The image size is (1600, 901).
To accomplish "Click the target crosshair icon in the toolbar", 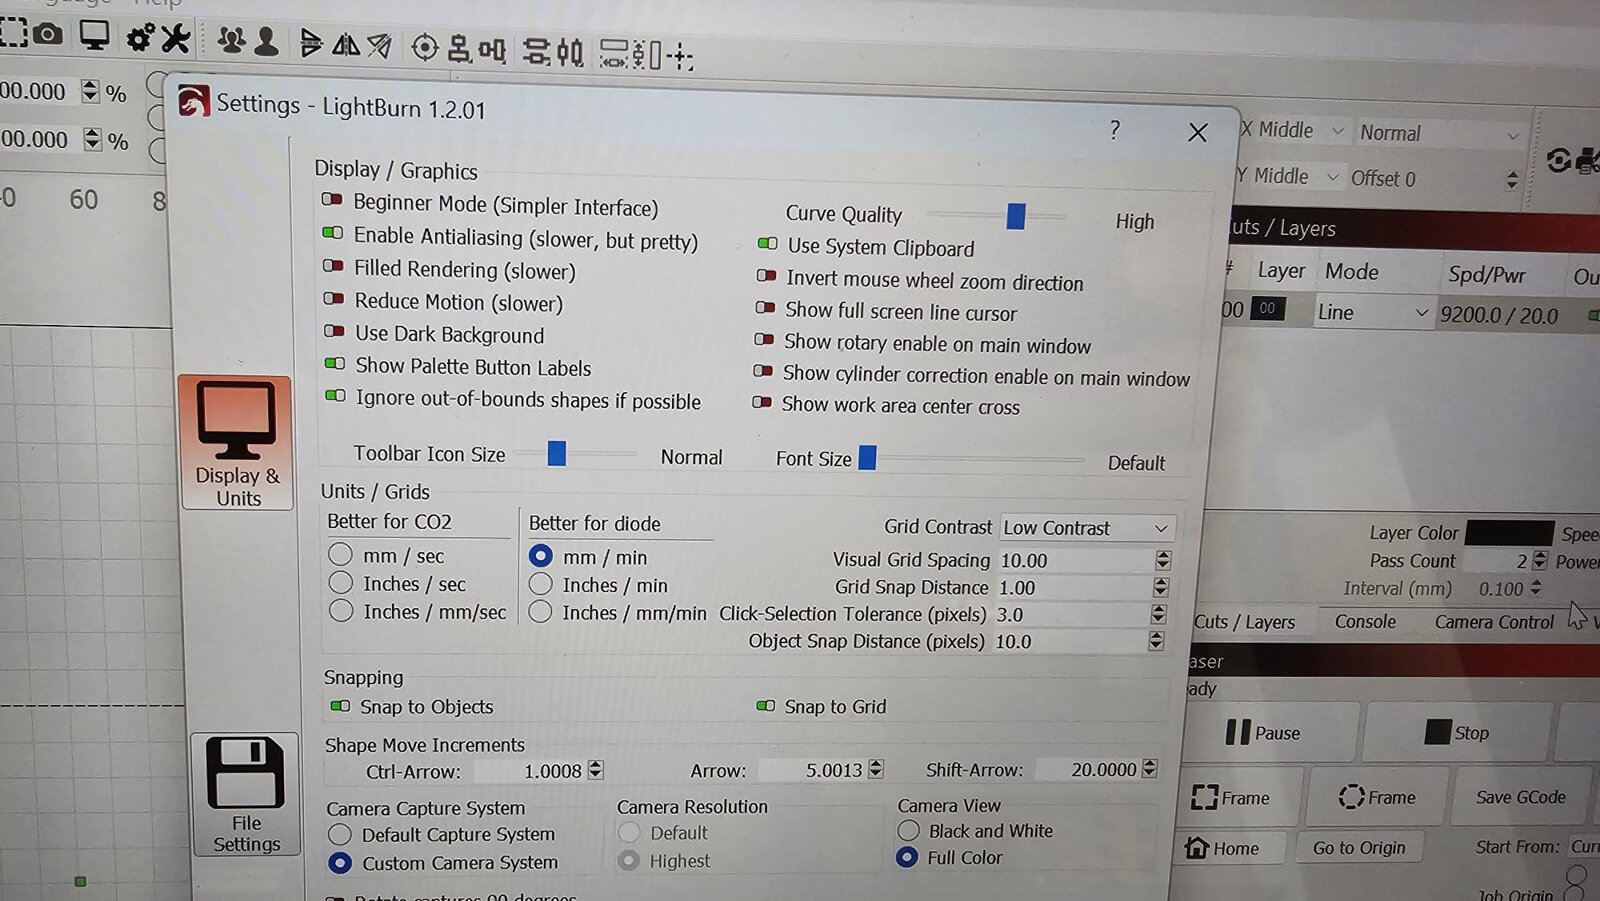I will click(x=425, y=47).
